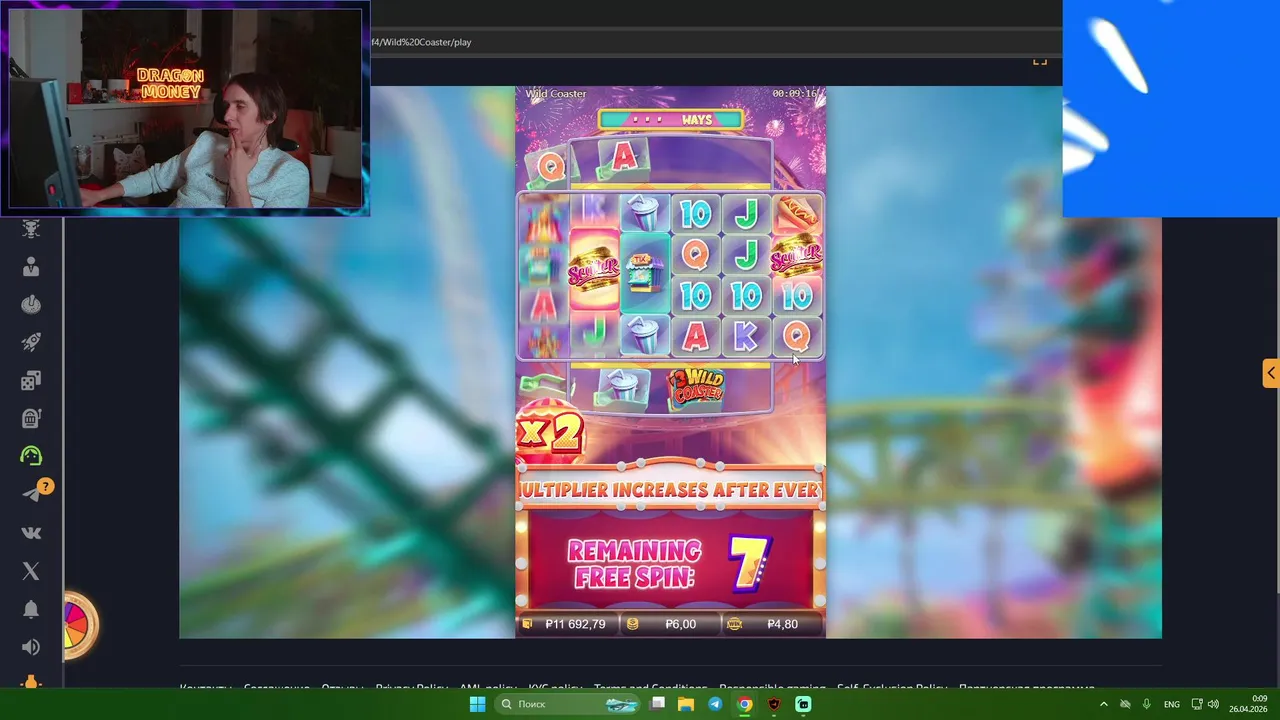This screenshot has height=720, width=1280.
Task: Open Self-Exclusion Policy footer link
Action: 892,687
